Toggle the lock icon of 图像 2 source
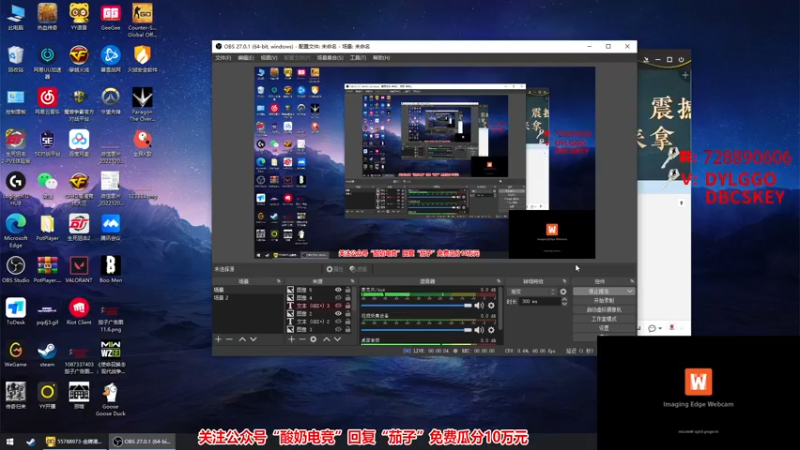Image resolution: width=800 pixels, height=450 pixels. [x=348, y=314]
